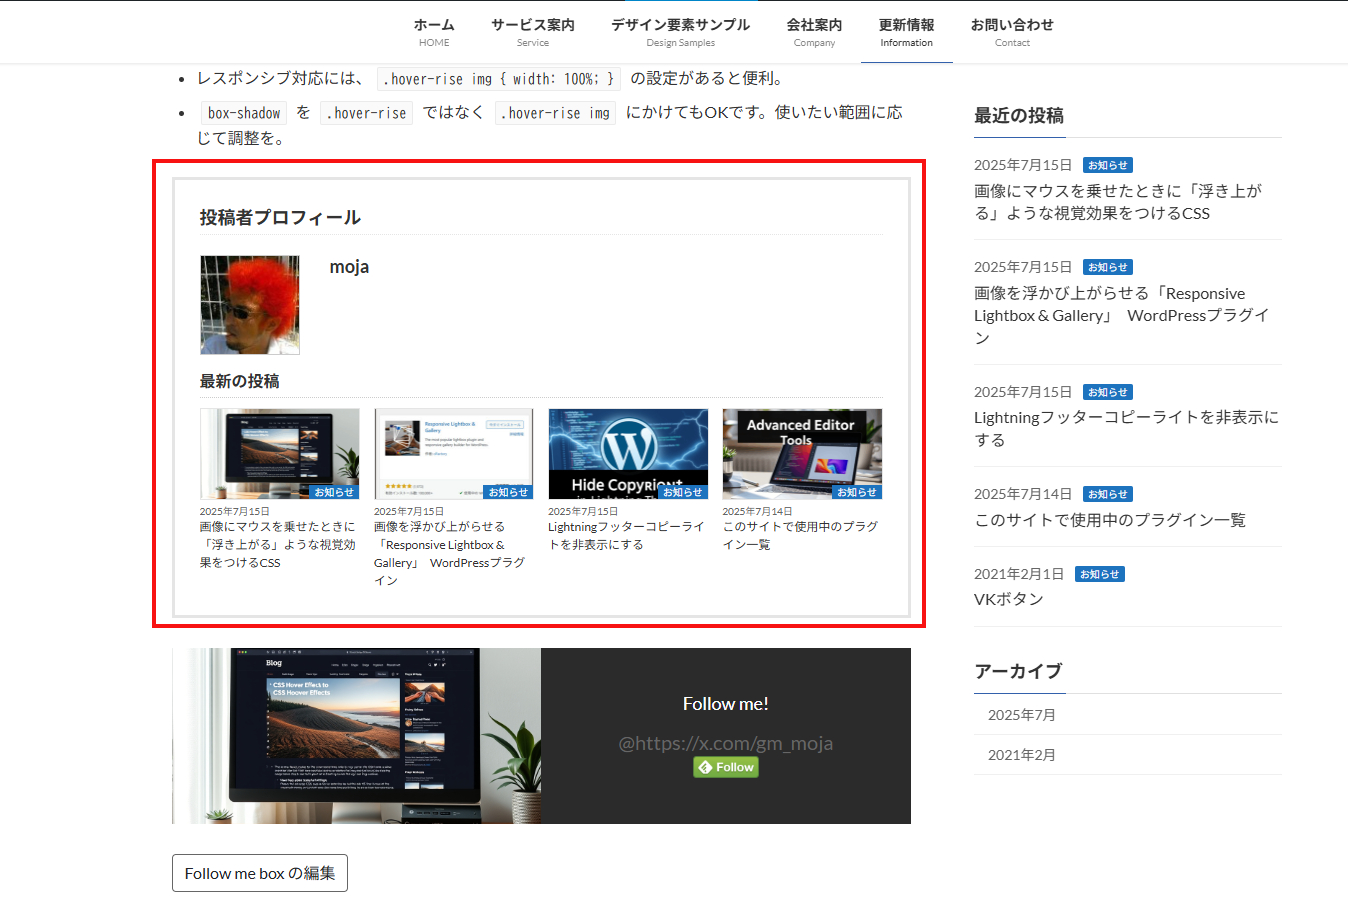1348x910 pixels.
Task: Click お知らせ tag beside 2021年2月1日 sidebar post
Action: click(1100, 574)
